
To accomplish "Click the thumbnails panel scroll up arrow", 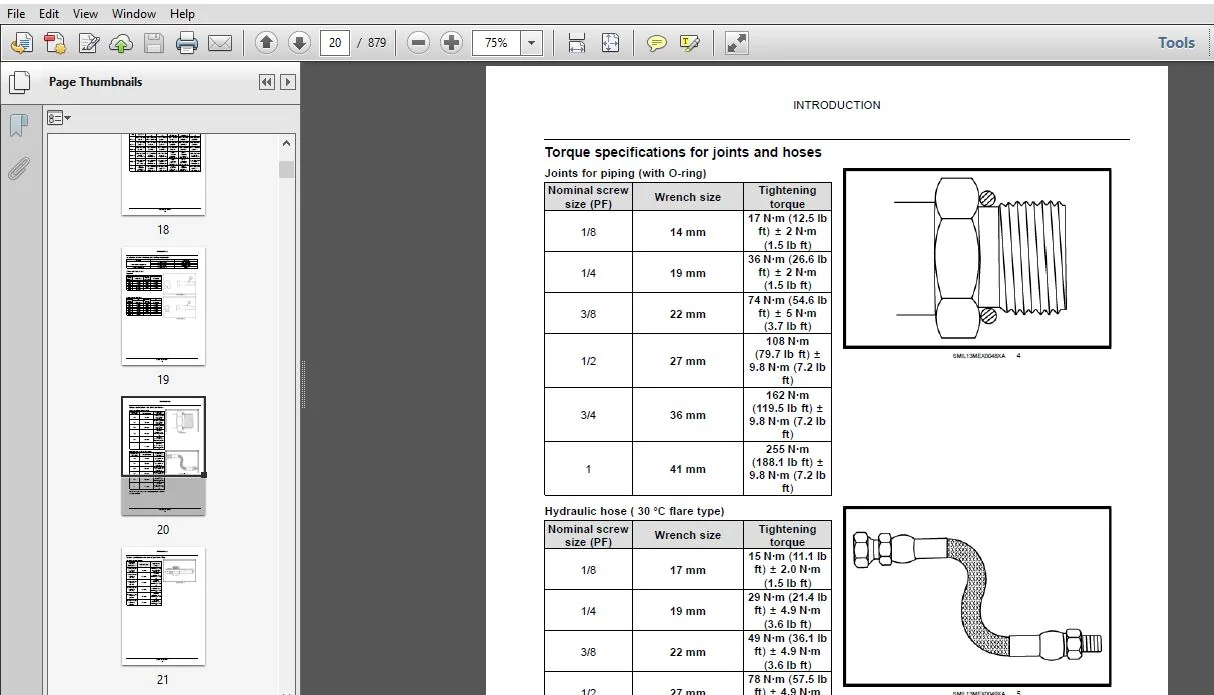I will [287, 145].
